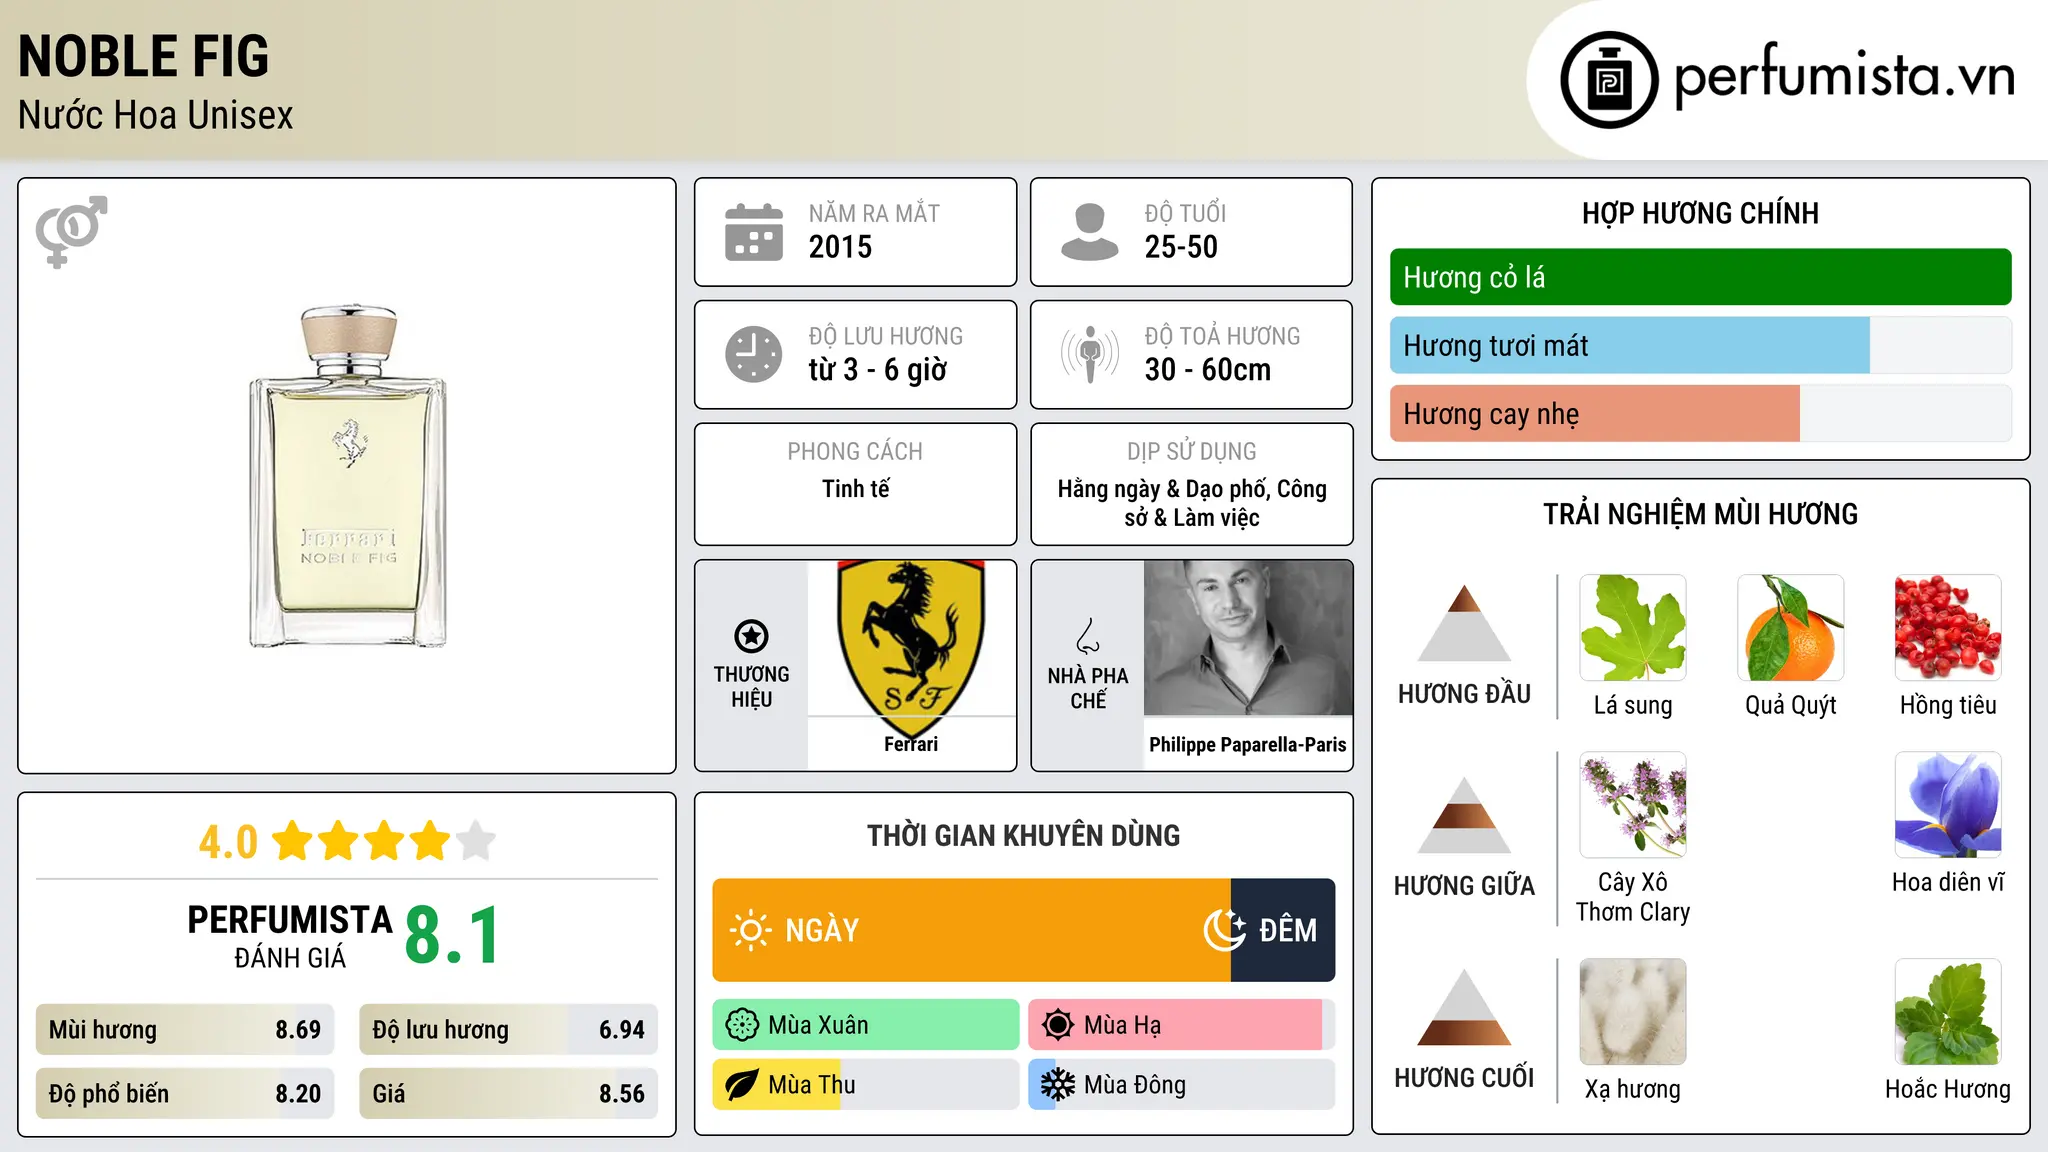Click the moon icon beside Đêm
Screen dimensions: 2048x1152
(x=1225, y=930)
